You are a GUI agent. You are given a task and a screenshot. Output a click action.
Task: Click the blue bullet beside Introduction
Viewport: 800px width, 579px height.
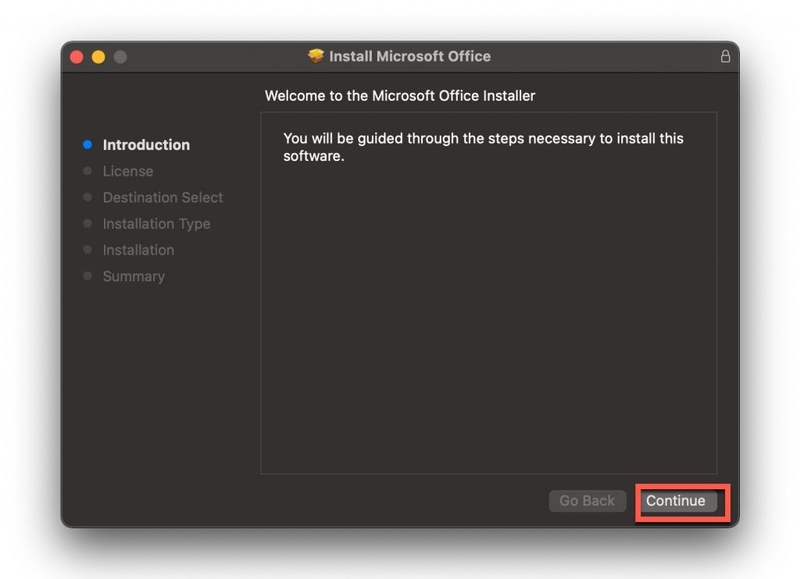point(87,145)
